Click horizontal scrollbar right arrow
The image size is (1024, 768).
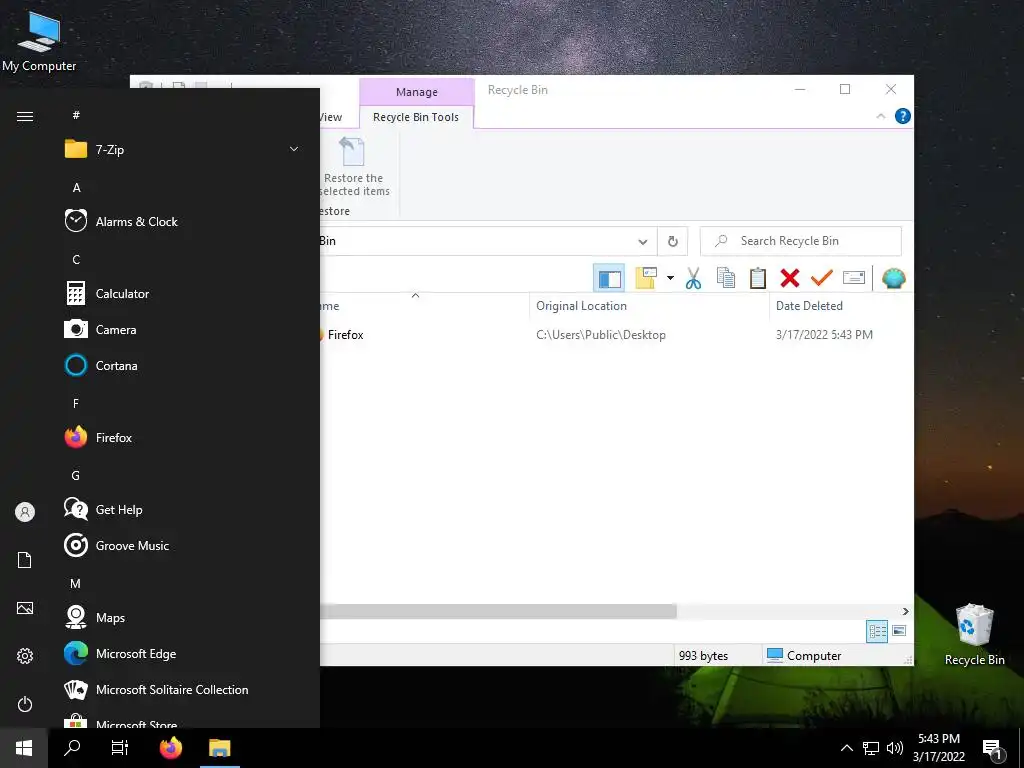coord(905,611)
